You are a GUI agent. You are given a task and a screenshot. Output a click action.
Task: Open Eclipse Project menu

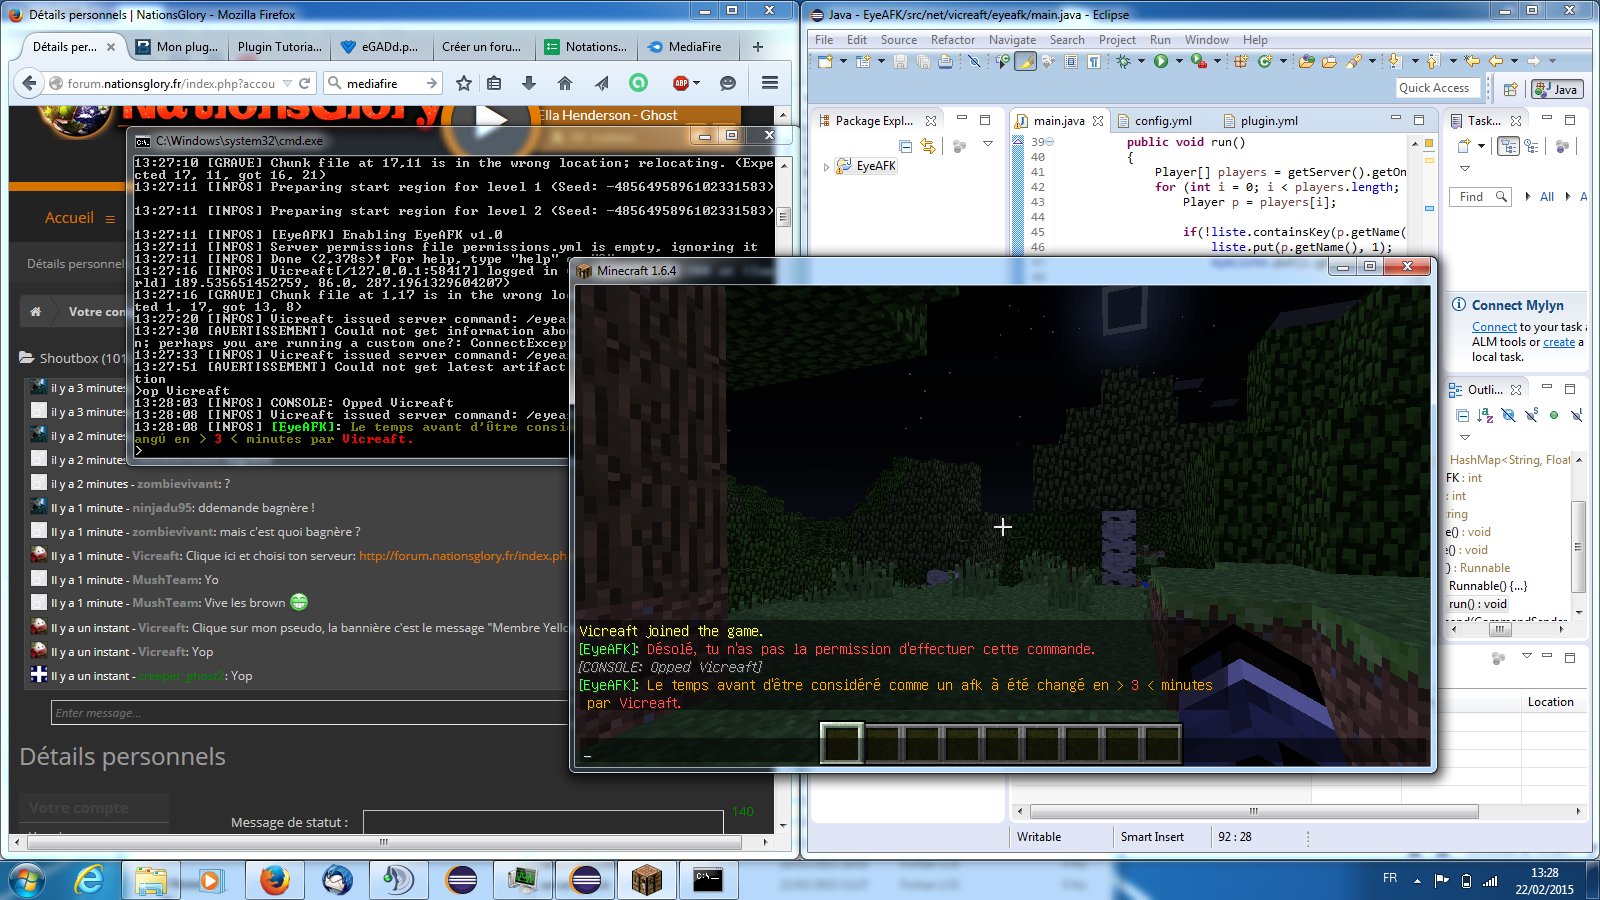point(1117,40)
